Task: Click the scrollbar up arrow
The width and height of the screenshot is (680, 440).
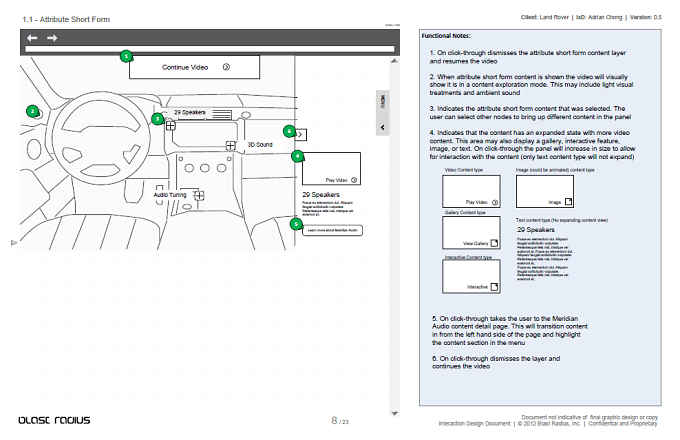Action: 394,61
